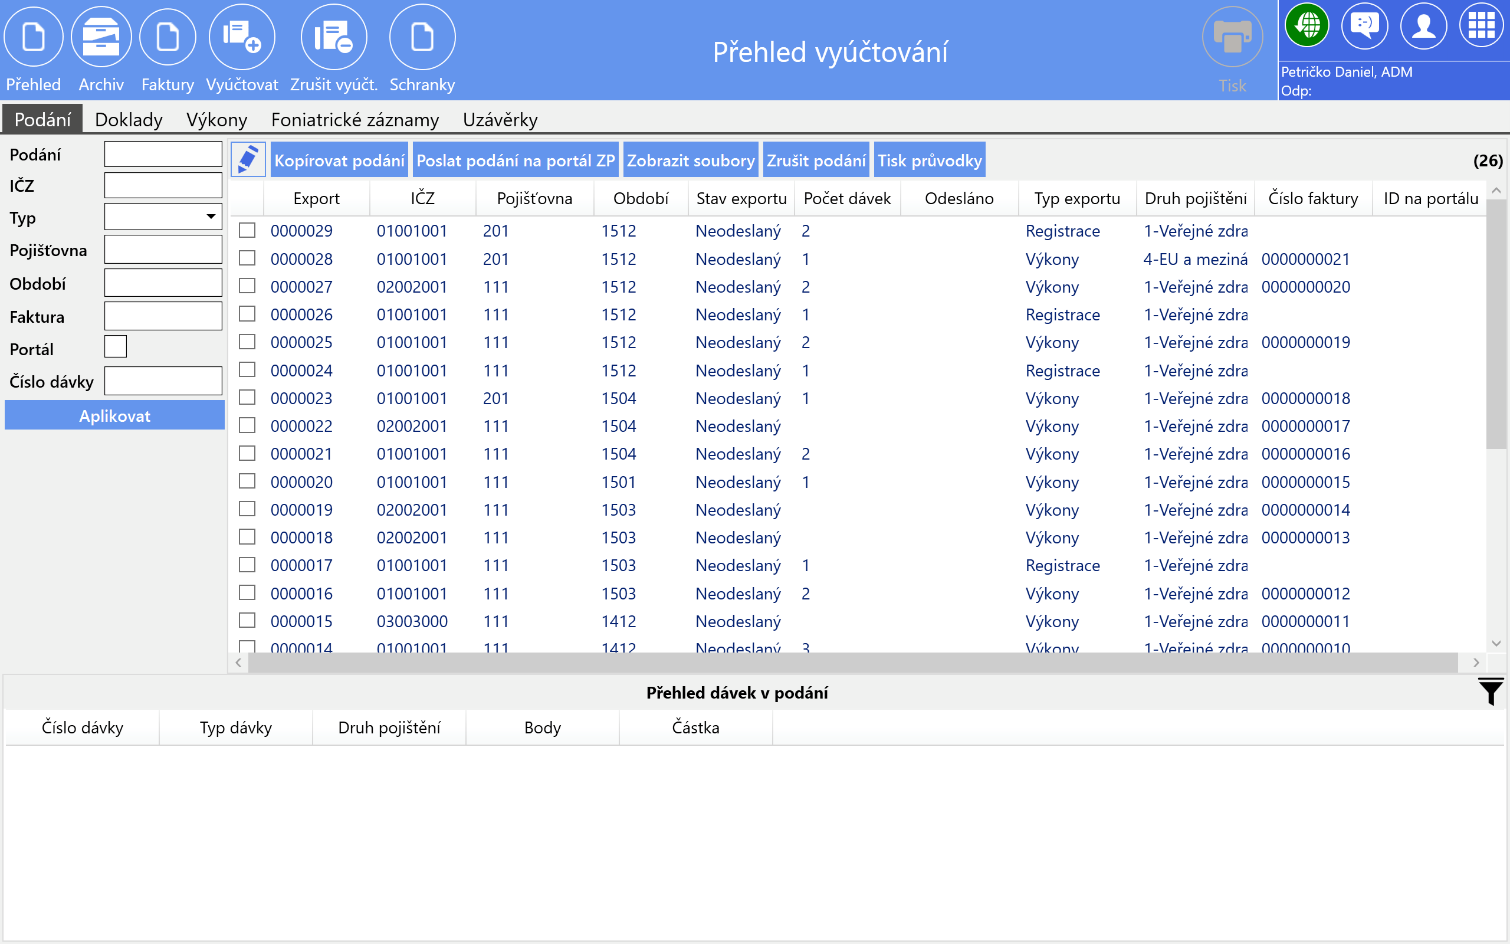1510x944 pixels.
Task: Switch to the Podání tab
Action: 43,119
